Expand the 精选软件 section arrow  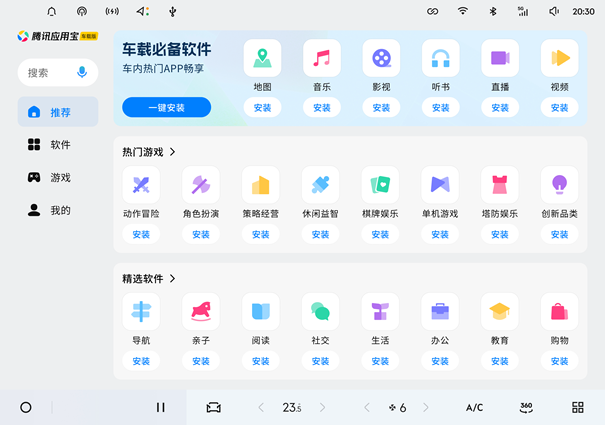coord(173,279)
